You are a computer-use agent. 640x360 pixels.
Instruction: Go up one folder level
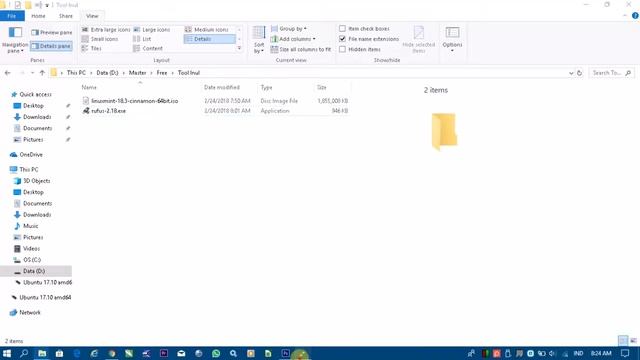[42, 73]
